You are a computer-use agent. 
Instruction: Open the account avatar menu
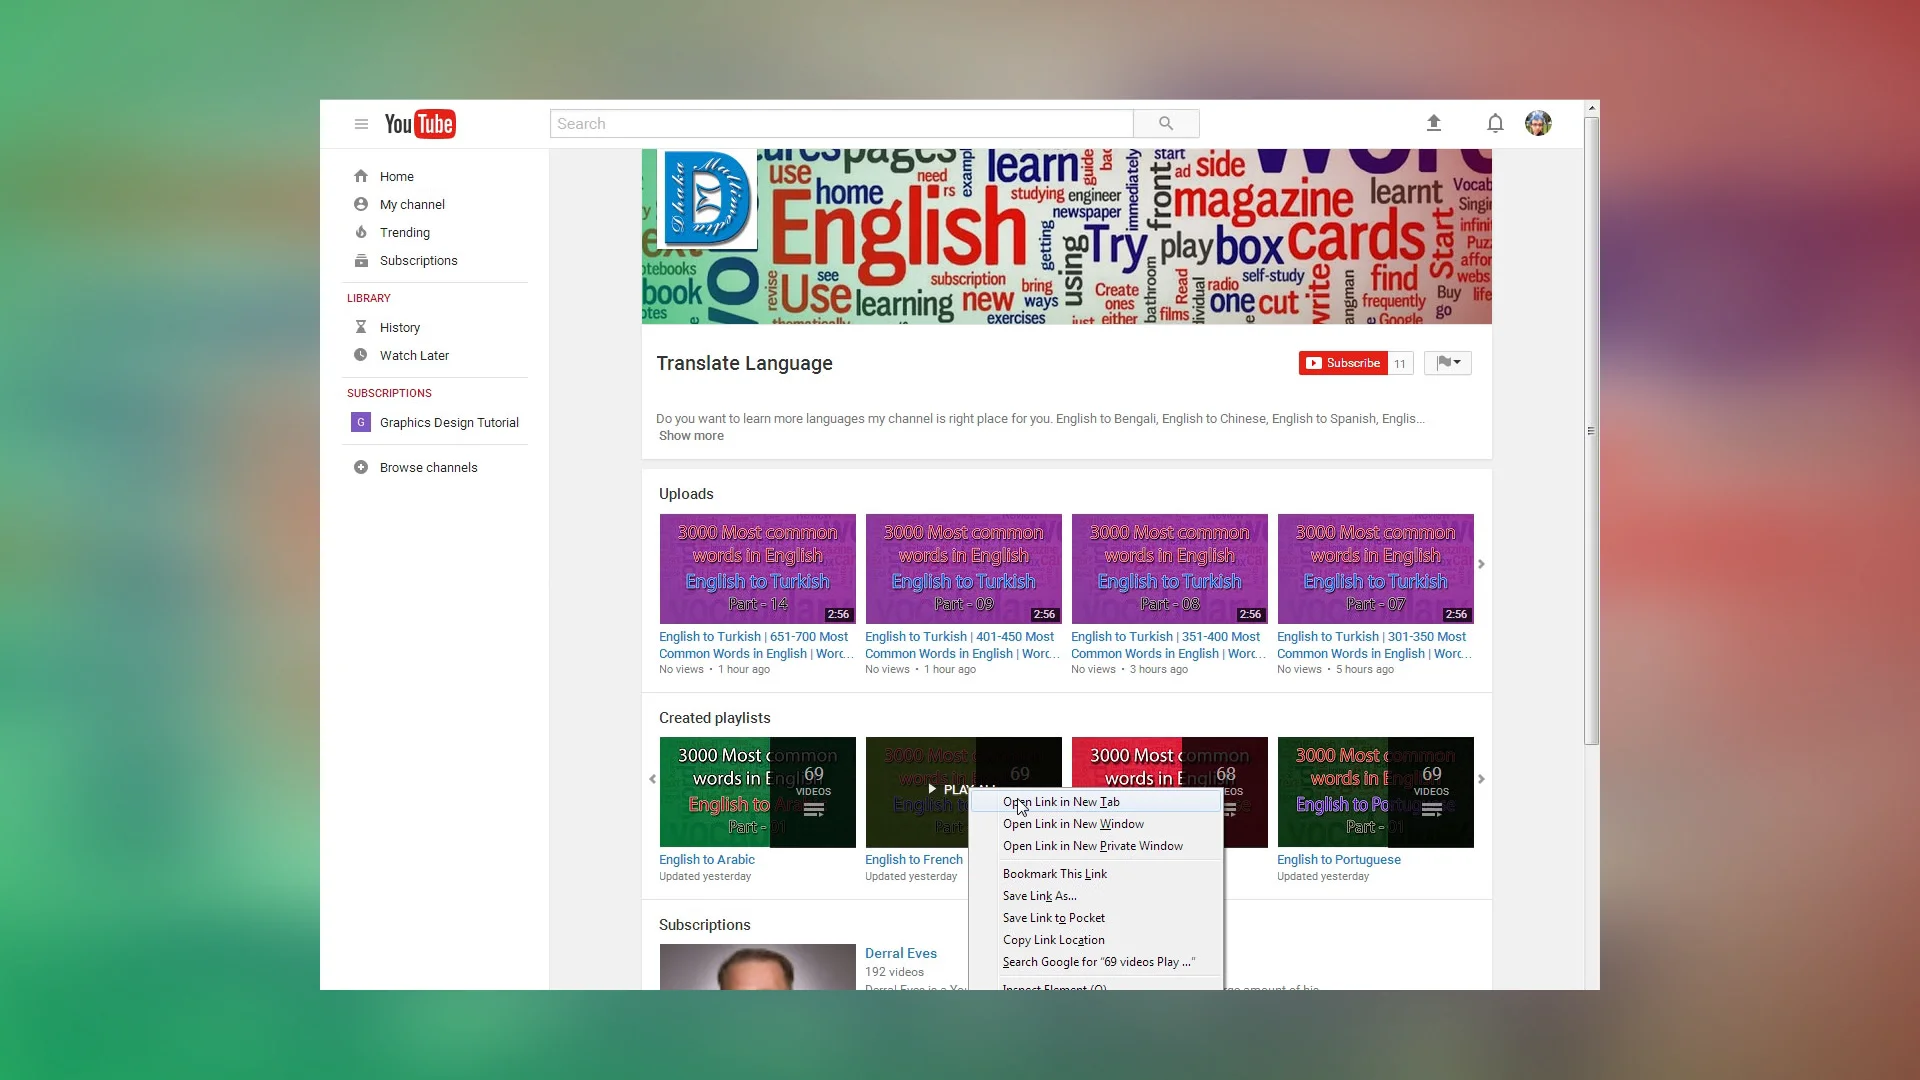coord(1538,123)
